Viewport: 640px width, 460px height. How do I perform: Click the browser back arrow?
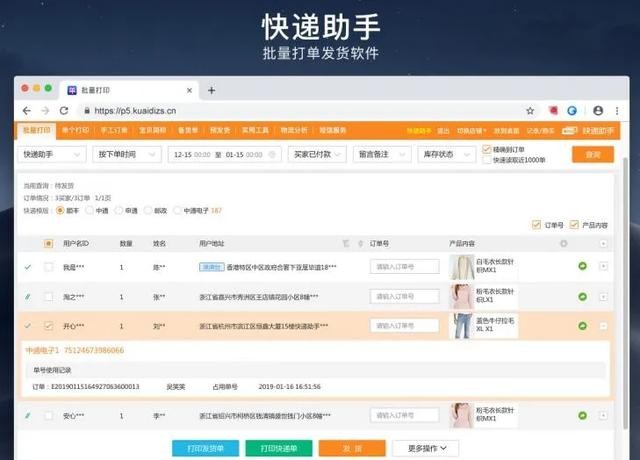coord(27,111)
